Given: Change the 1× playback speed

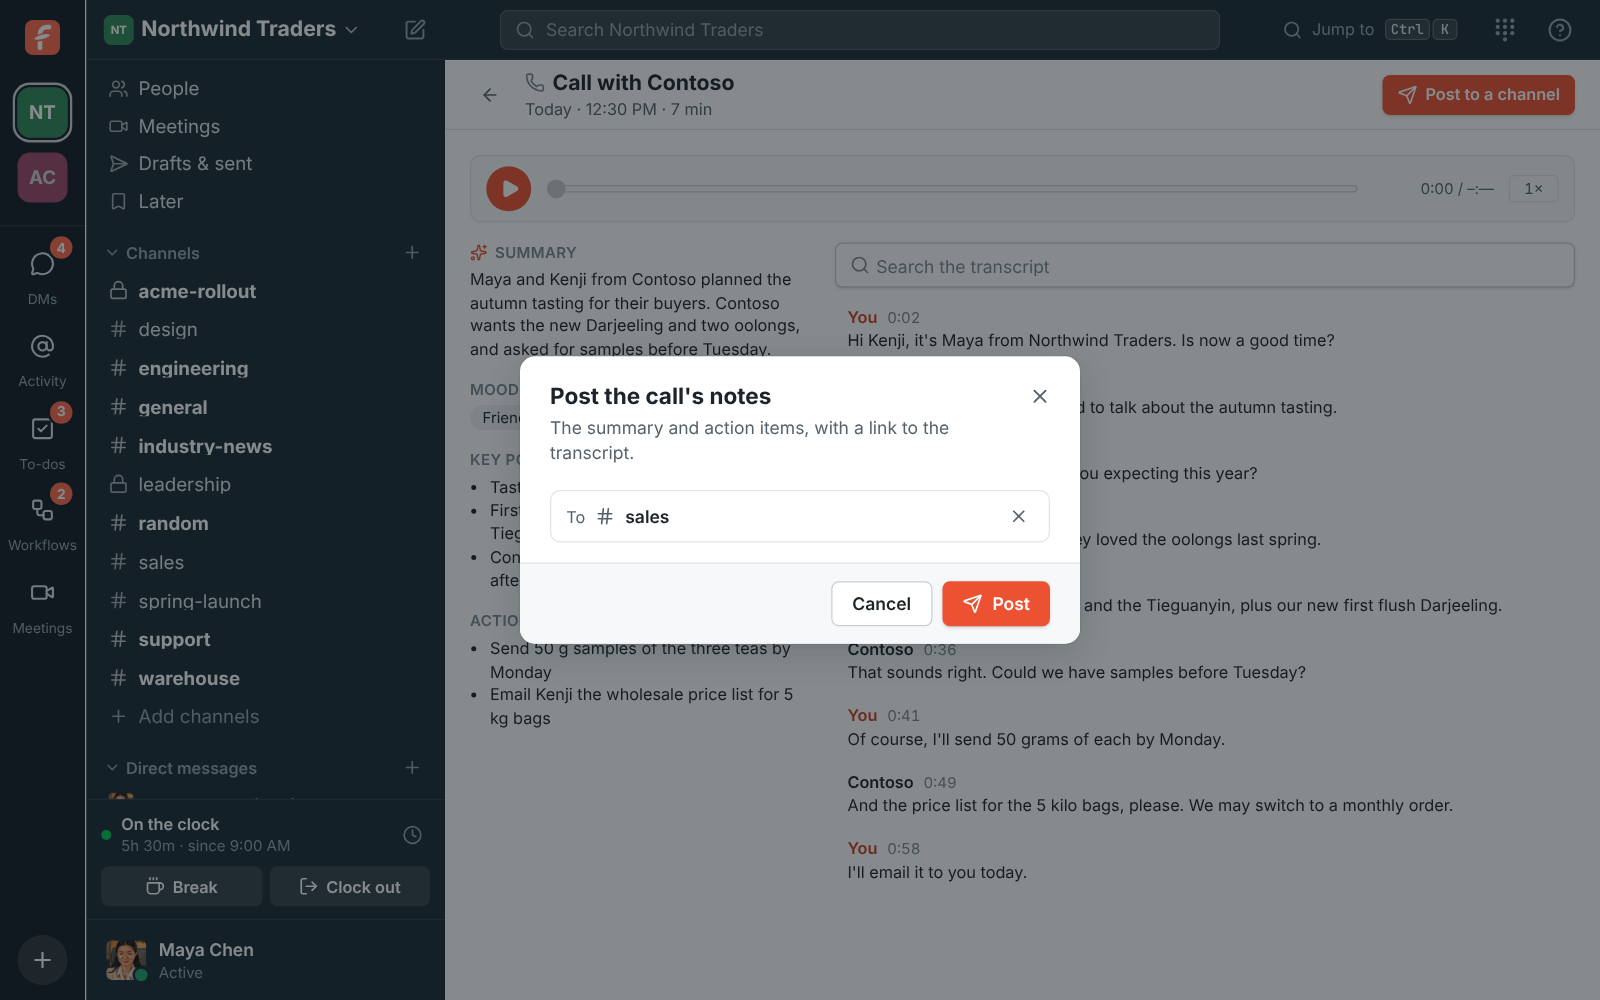Looking at the screenshot, I should click(1533, 189).
